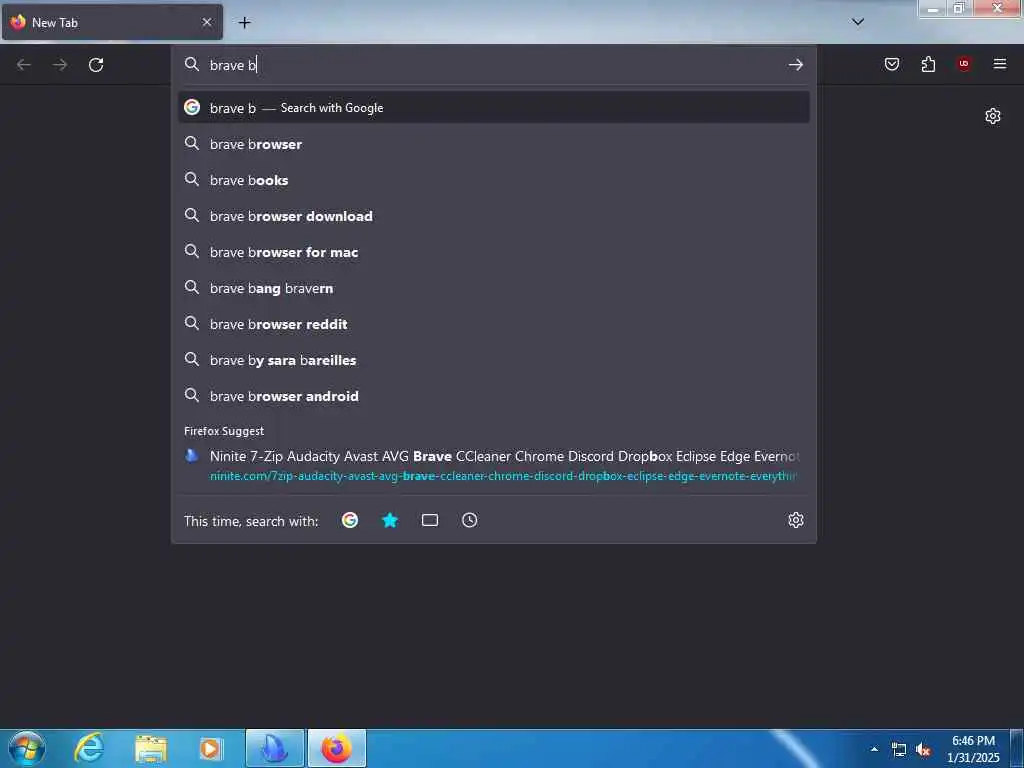Viewport: 1024px width, 768px height.
Task: Select suggestion 'brave browser'
Action: 493,144
